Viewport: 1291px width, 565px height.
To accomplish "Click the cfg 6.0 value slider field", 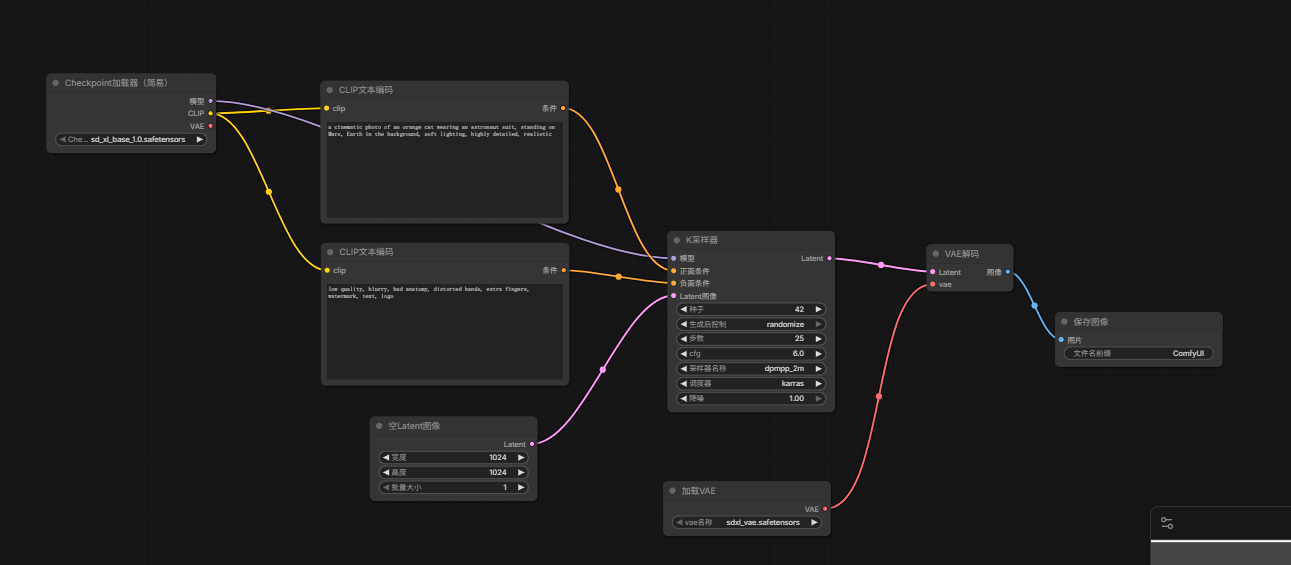I will pos(751,353).
